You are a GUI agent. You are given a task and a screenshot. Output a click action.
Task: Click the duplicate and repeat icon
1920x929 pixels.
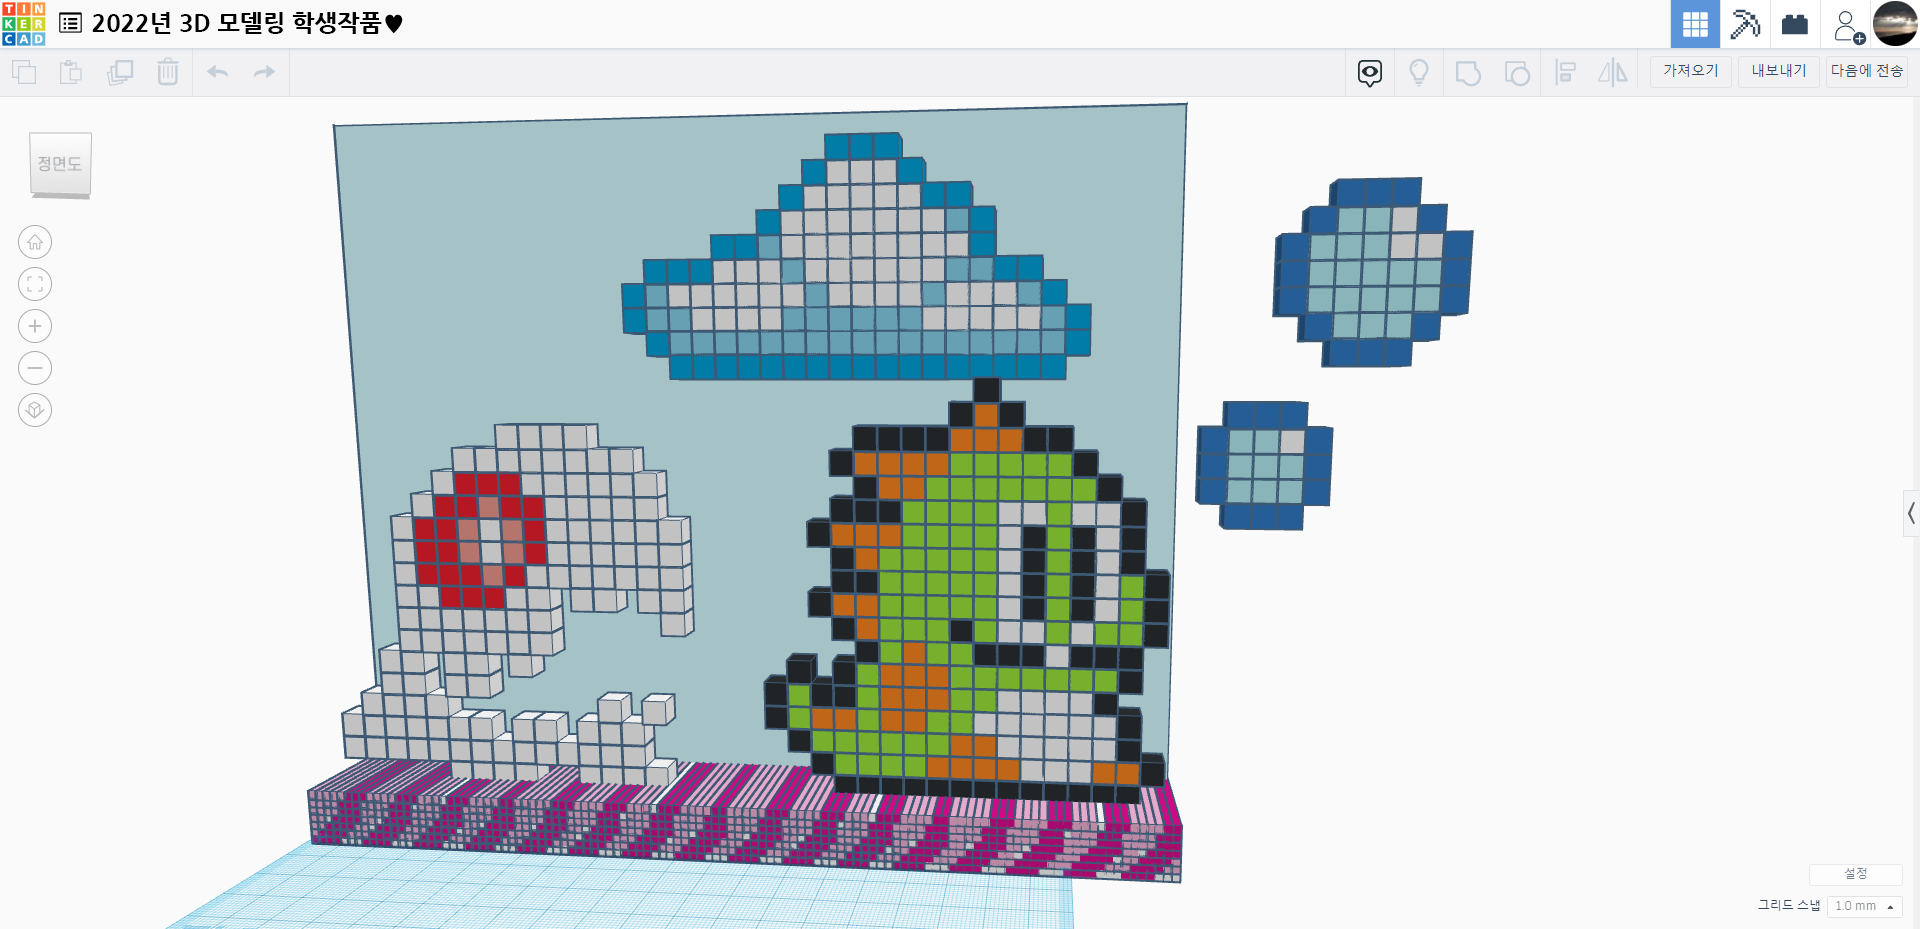click(120, 72)
